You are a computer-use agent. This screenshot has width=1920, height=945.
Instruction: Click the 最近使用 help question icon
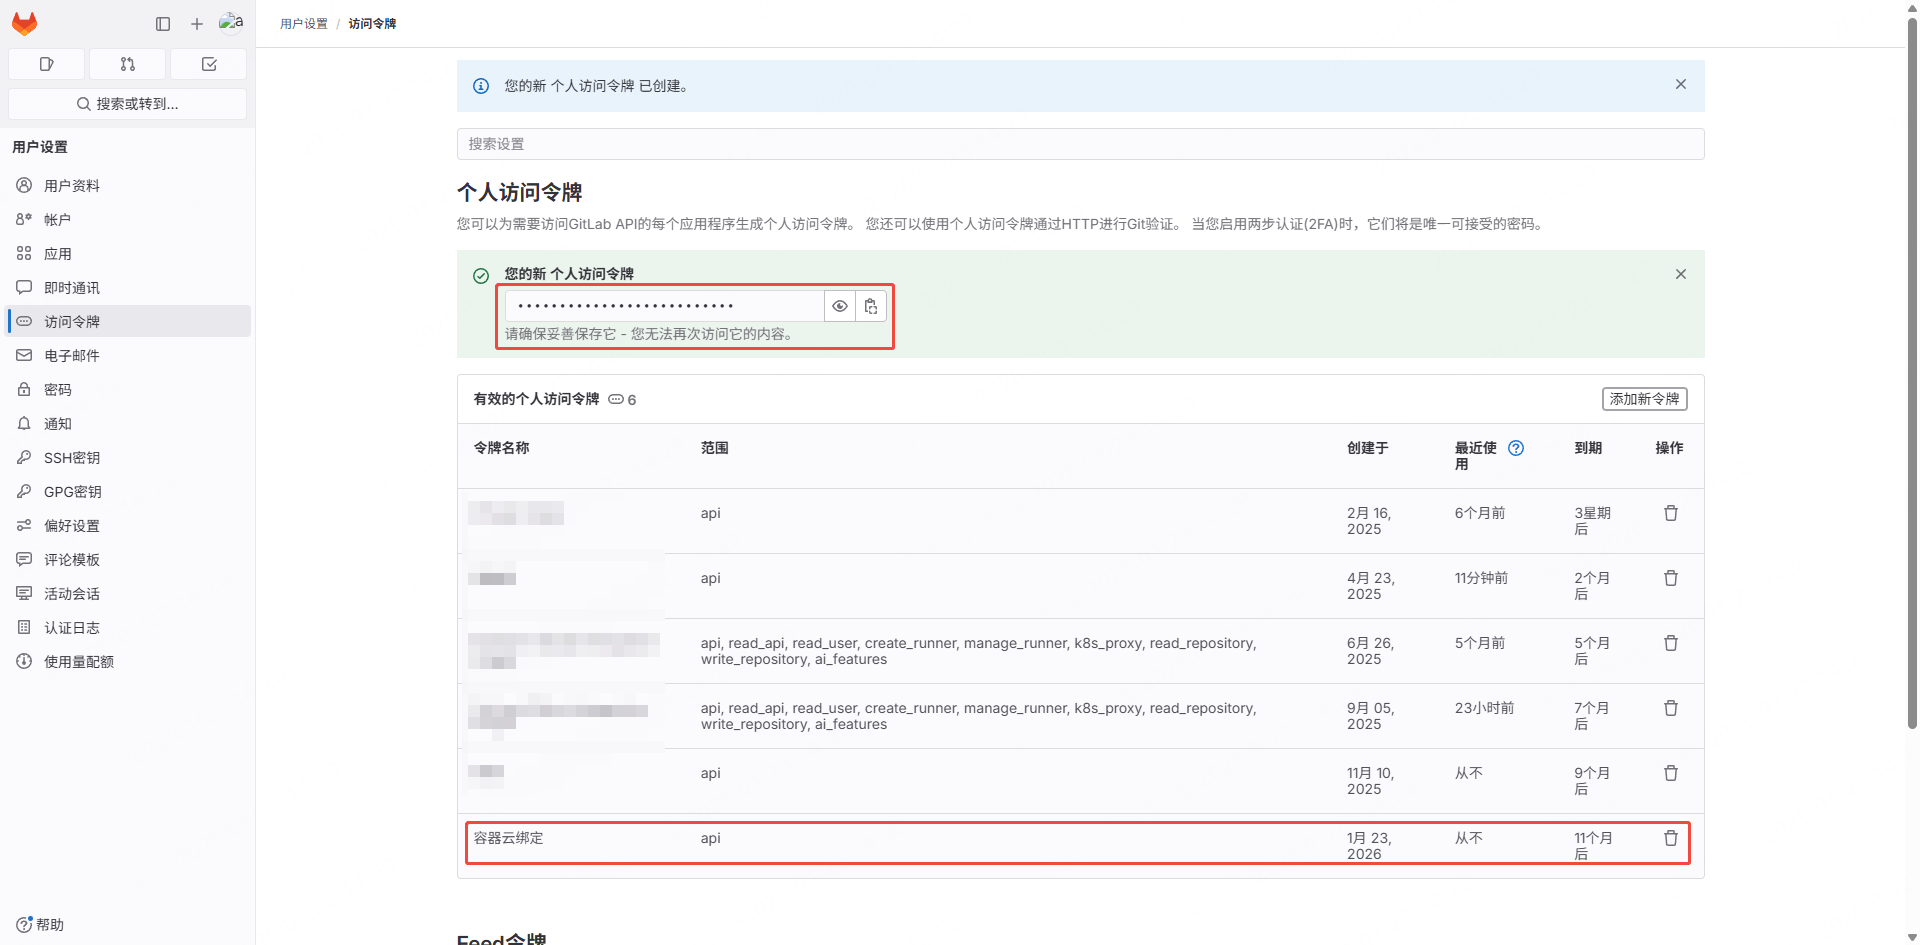tap(1516, 448)
